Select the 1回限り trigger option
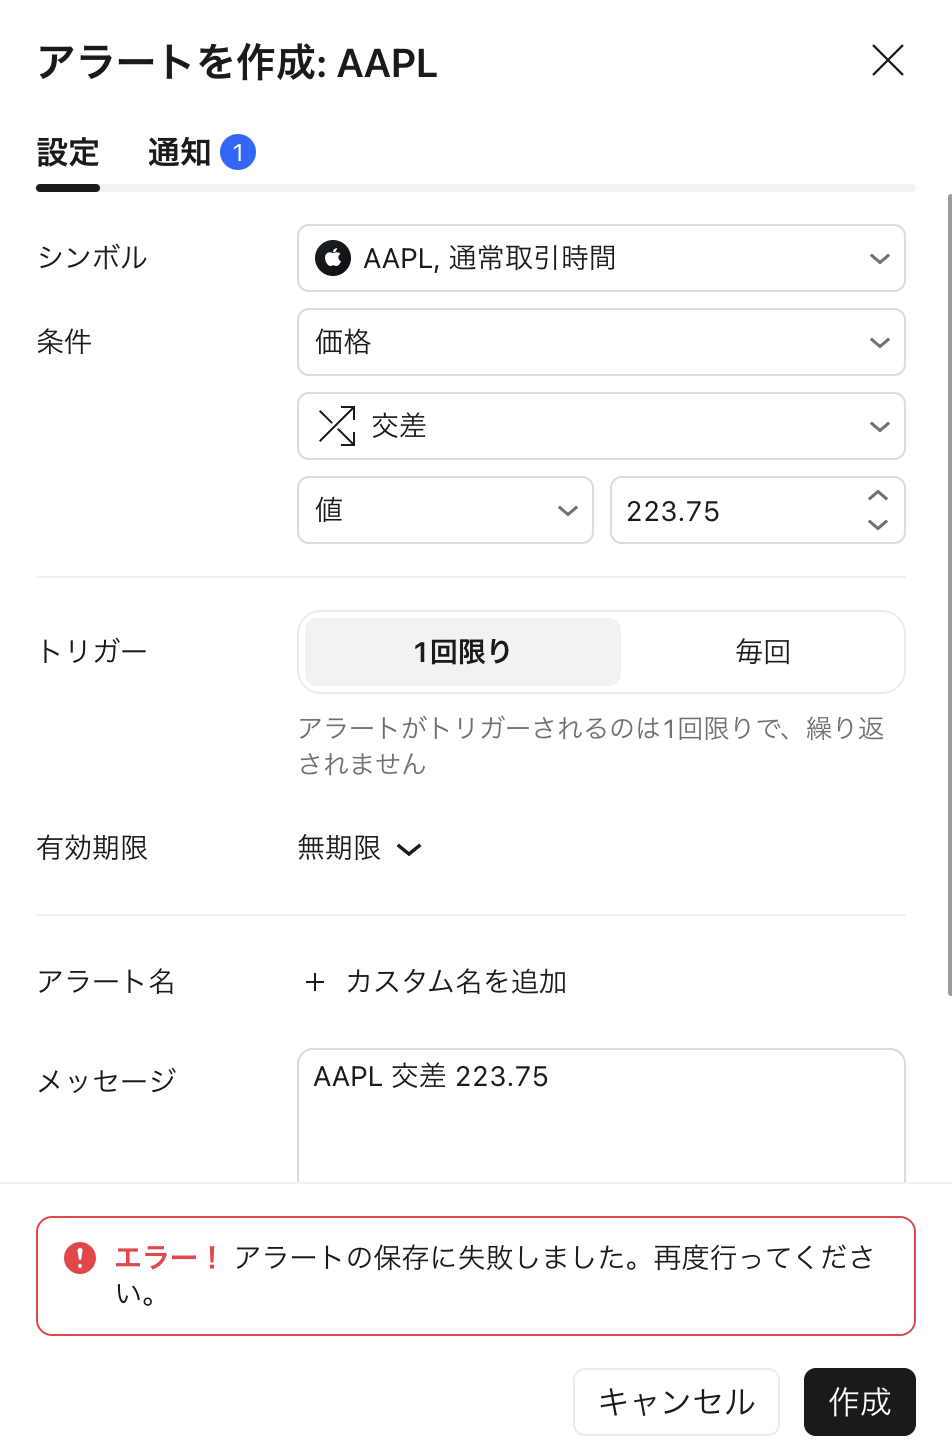Screen dimensions: 952x1456 (x=462, y=652)
